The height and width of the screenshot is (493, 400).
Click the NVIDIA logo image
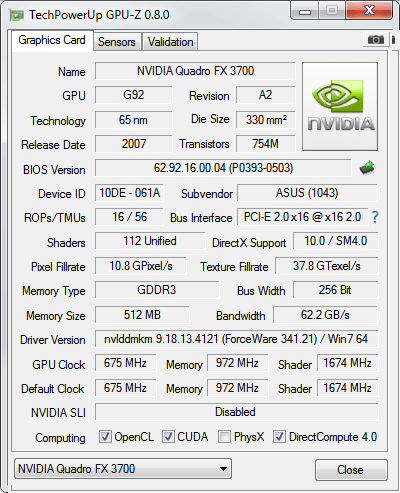340,106
